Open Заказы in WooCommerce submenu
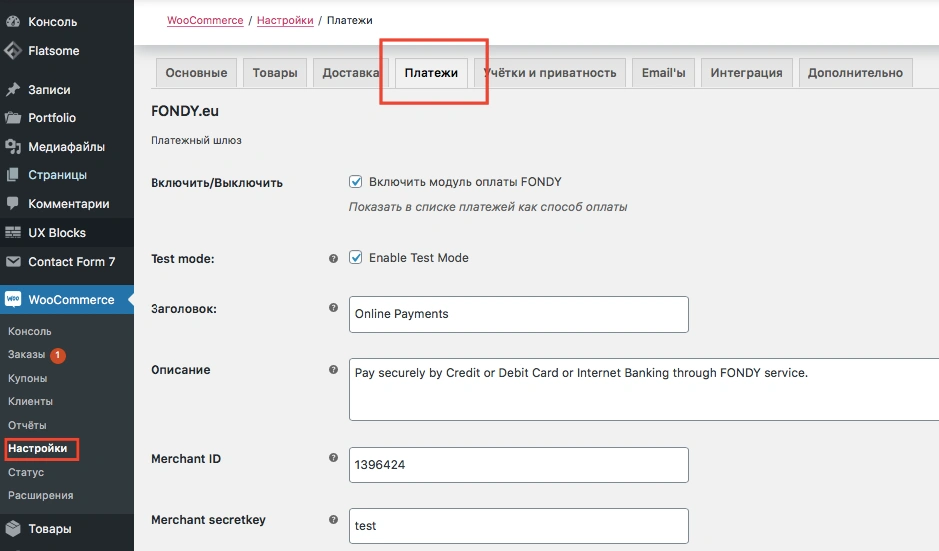Image resolution: width=939 pixels, height=551 pixels. coord(26,355)
